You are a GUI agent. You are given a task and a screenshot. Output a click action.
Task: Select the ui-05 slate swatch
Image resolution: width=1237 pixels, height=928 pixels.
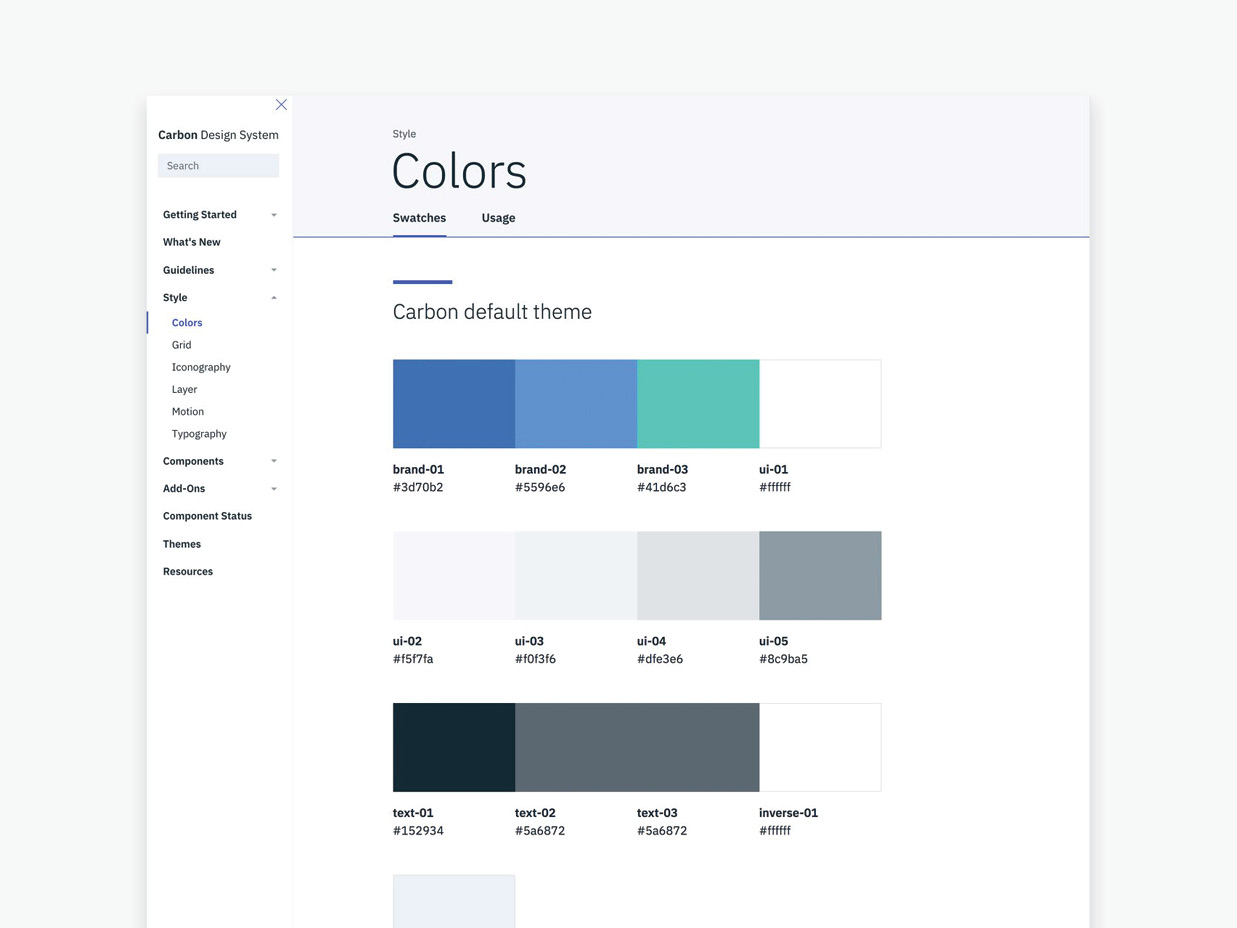click(x=820, y=576)
